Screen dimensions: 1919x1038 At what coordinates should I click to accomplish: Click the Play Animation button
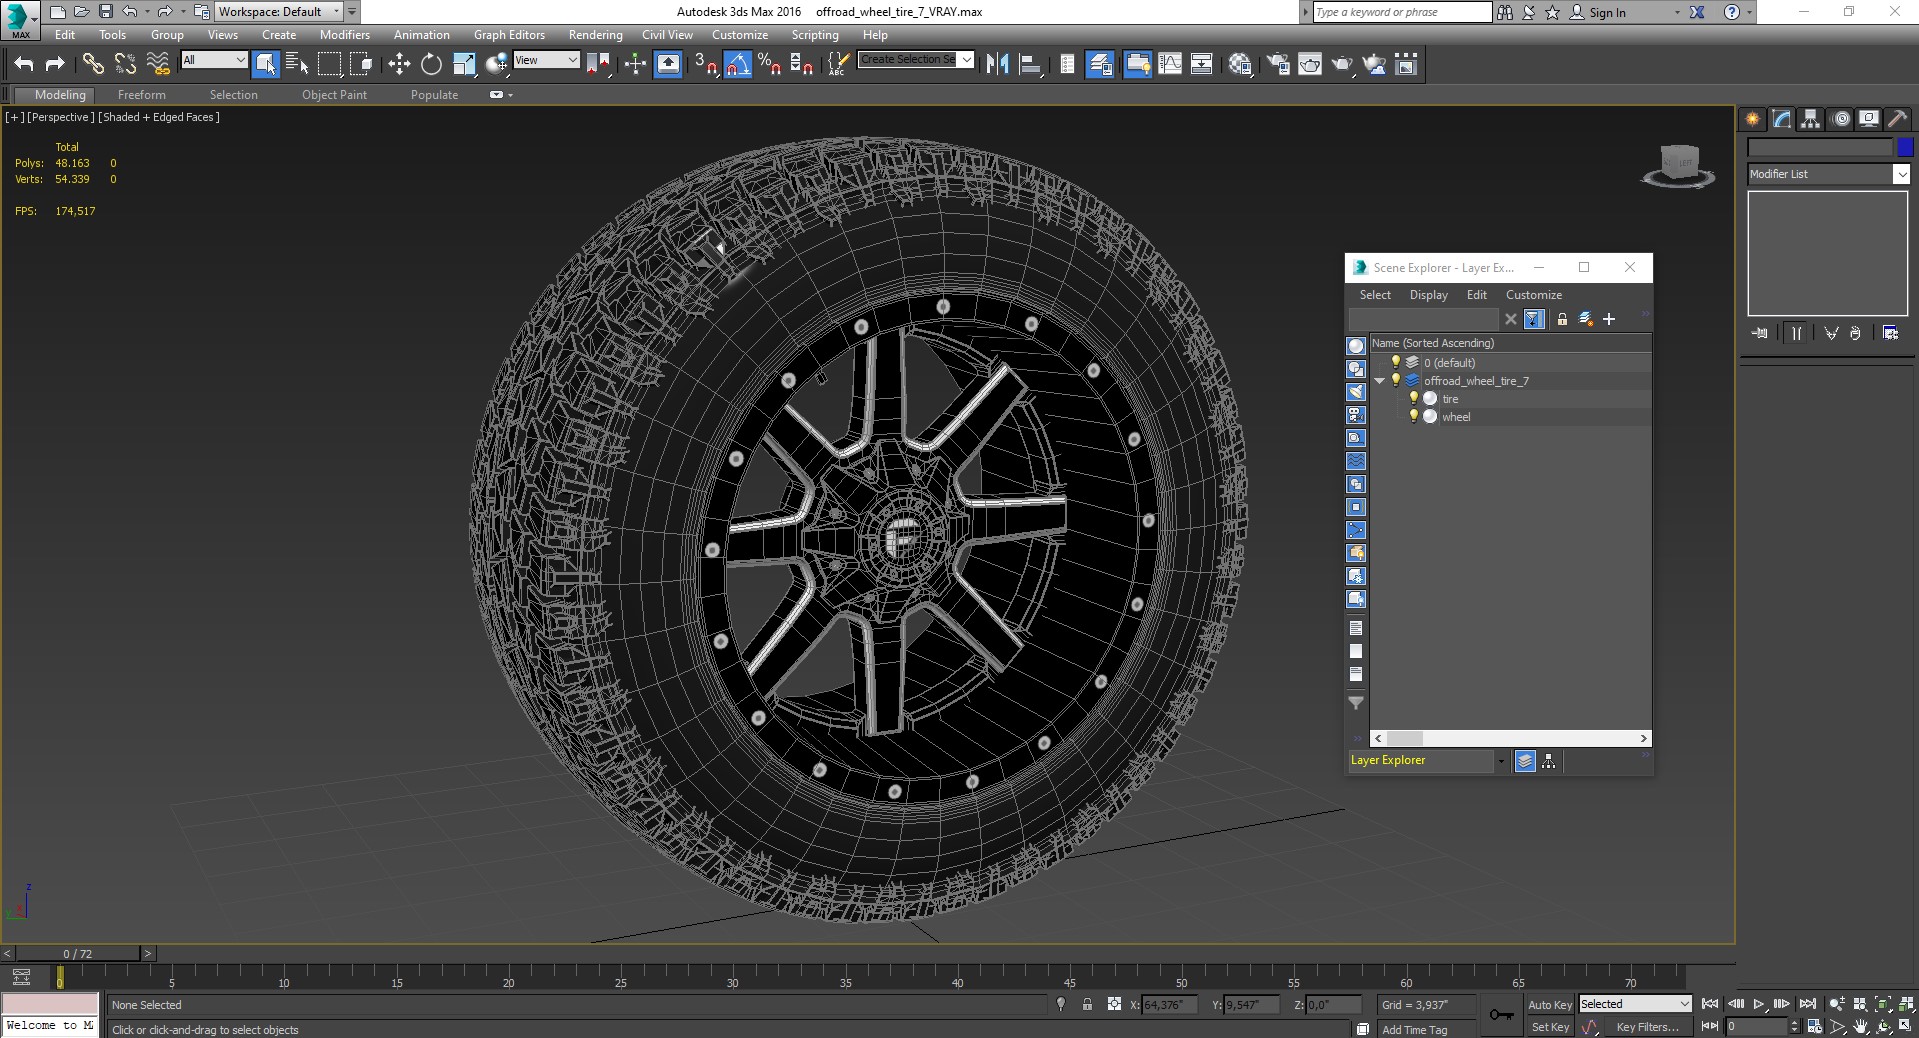1759,1004
